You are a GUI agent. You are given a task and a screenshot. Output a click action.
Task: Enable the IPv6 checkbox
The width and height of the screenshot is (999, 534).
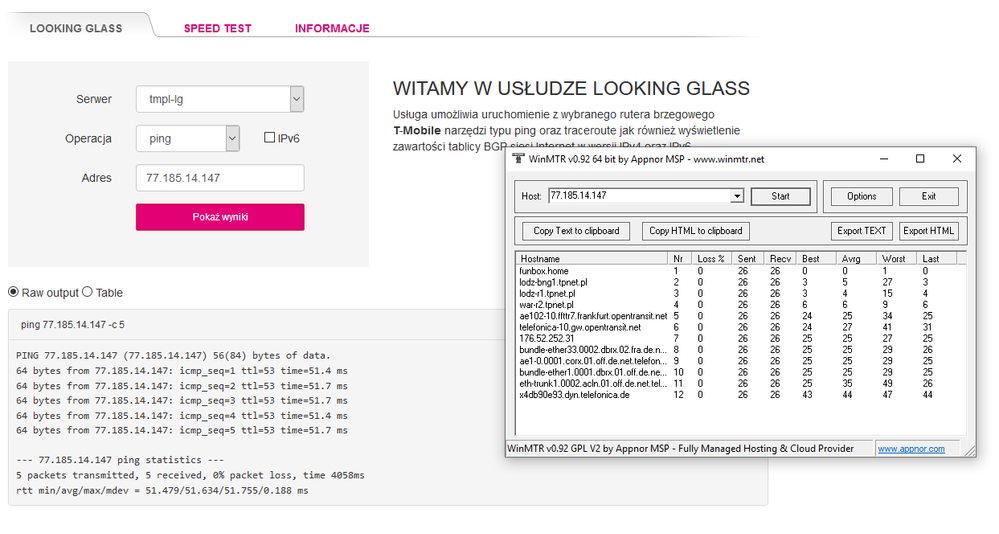pos(269,138)
